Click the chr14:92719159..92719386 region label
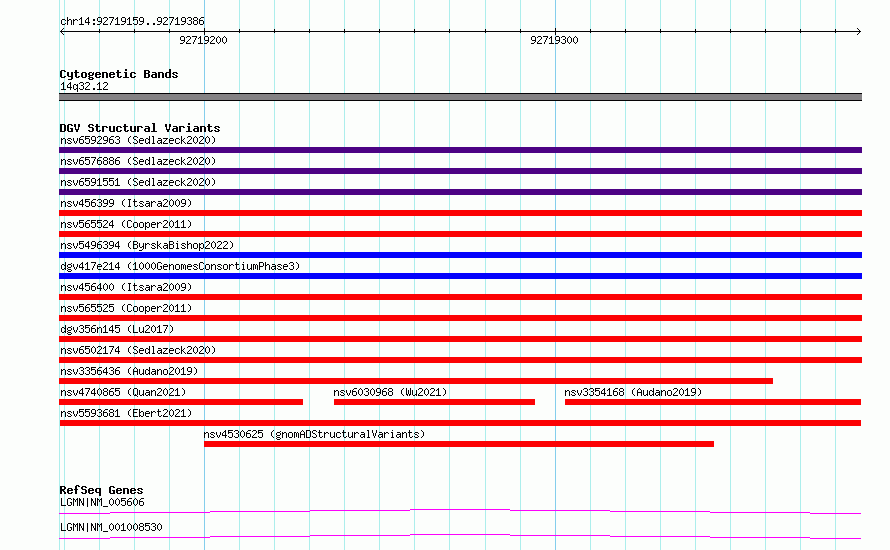 click(x=132, y=22)
